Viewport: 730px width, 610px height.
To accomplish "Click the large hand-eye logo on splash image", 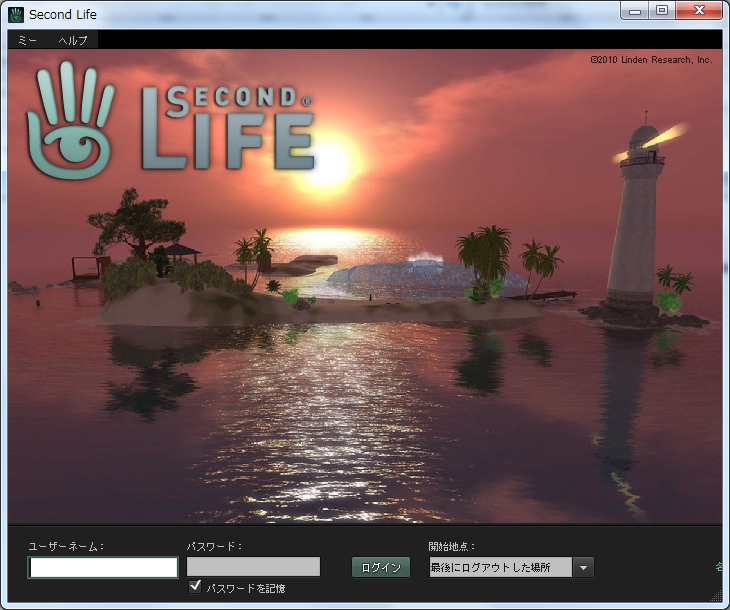I will tap(71, 120).
